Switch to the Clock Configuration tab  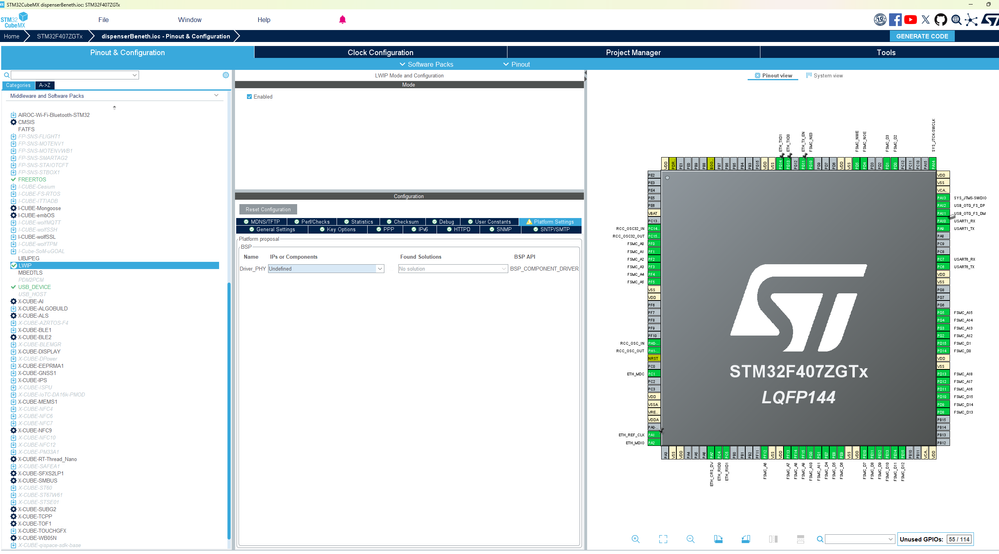click(x=380, y=52)
